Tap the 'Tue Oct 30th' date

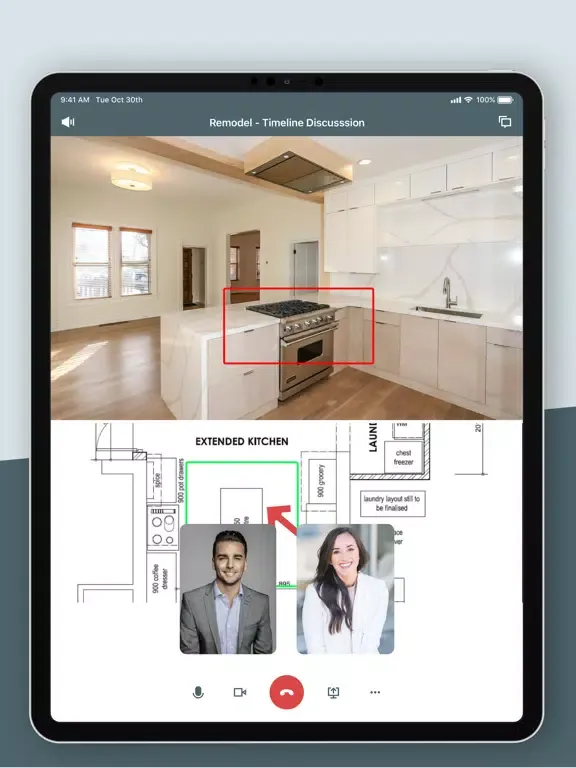[119, 99]
